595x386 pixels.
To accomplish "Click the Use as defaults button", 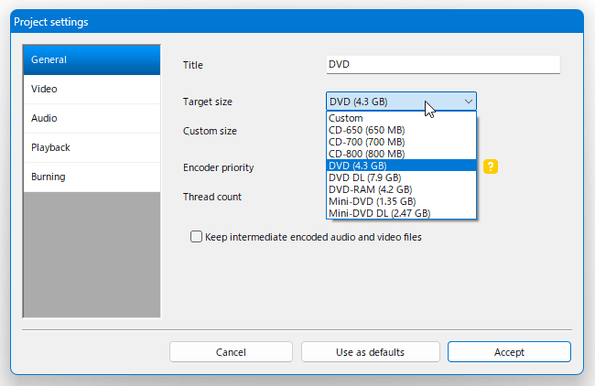I will pos(370,352).
